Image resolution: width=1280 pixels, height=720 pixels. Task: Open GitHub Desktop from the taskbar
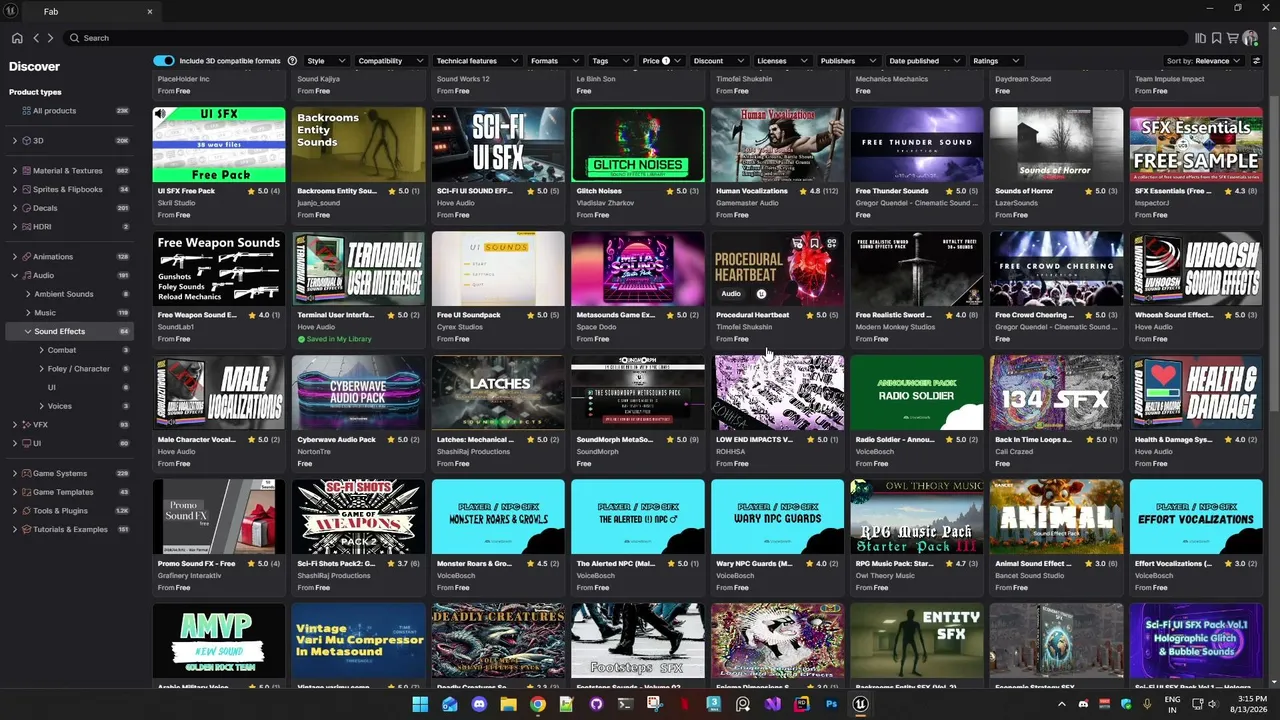coord(596,704)
